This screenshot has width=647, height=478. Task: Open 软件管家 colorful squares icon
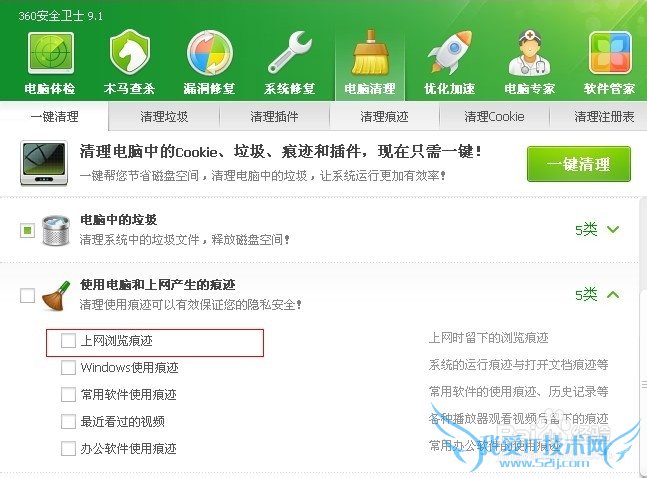point(610,53)
